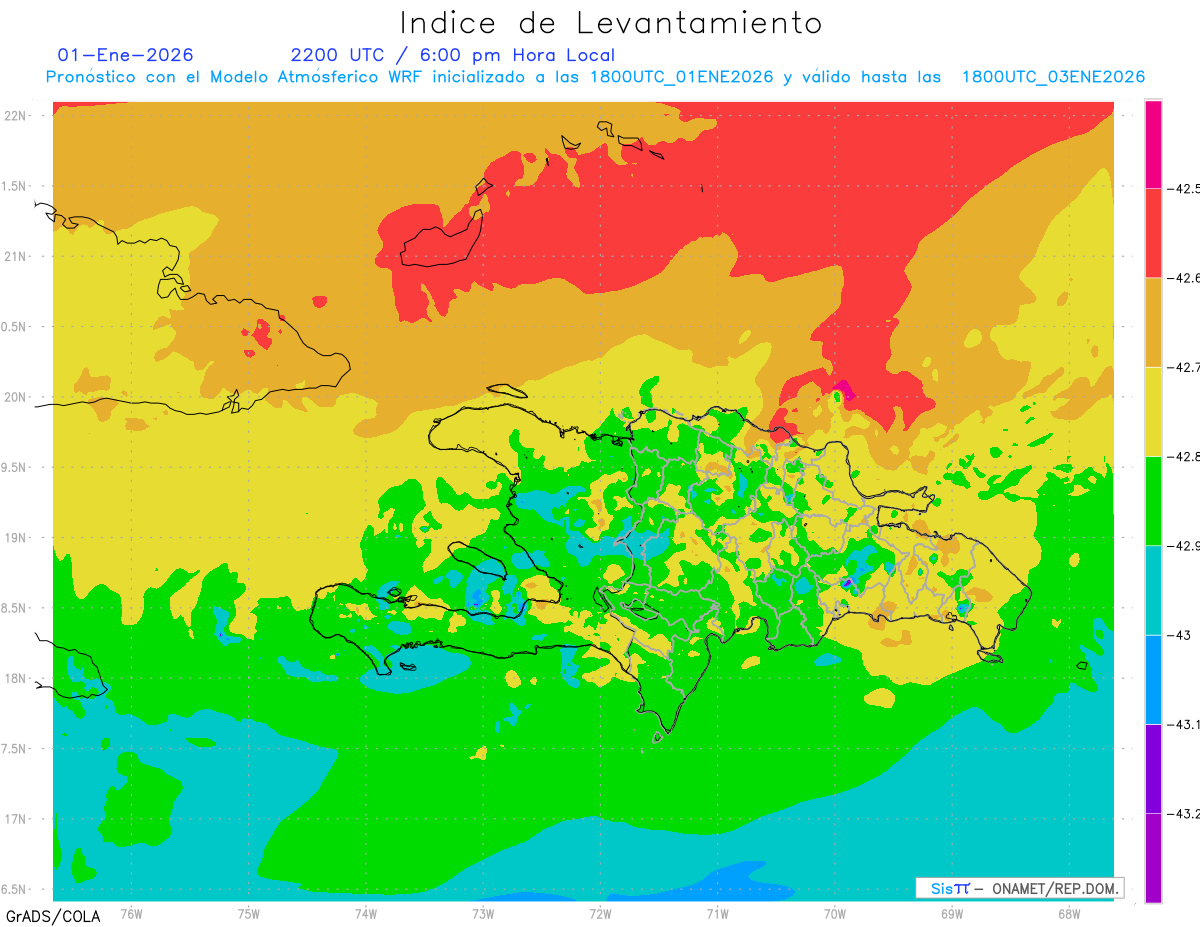Image resolution: width=1200 pixels, height=927 pixels.
Task: Pick the red legend swatch below -42.5
Action: point(1153,233)
